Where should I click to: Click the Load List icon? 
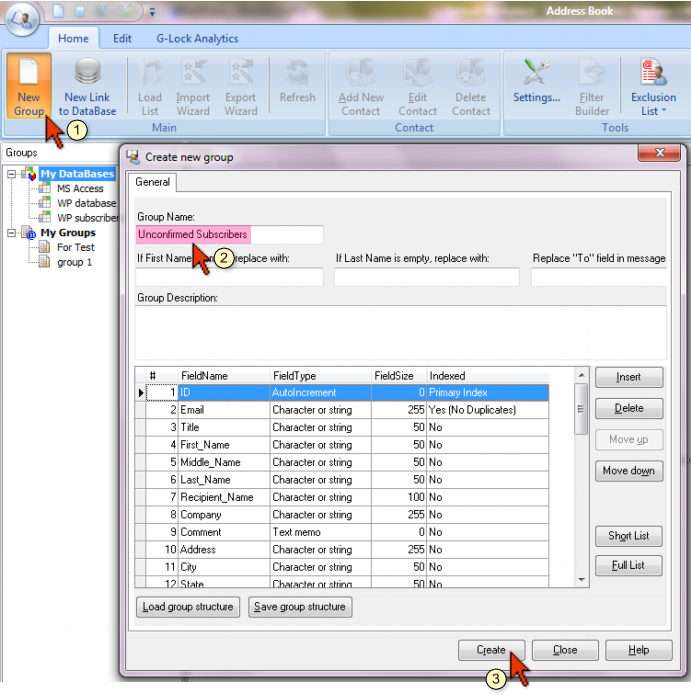coord(150,87)
